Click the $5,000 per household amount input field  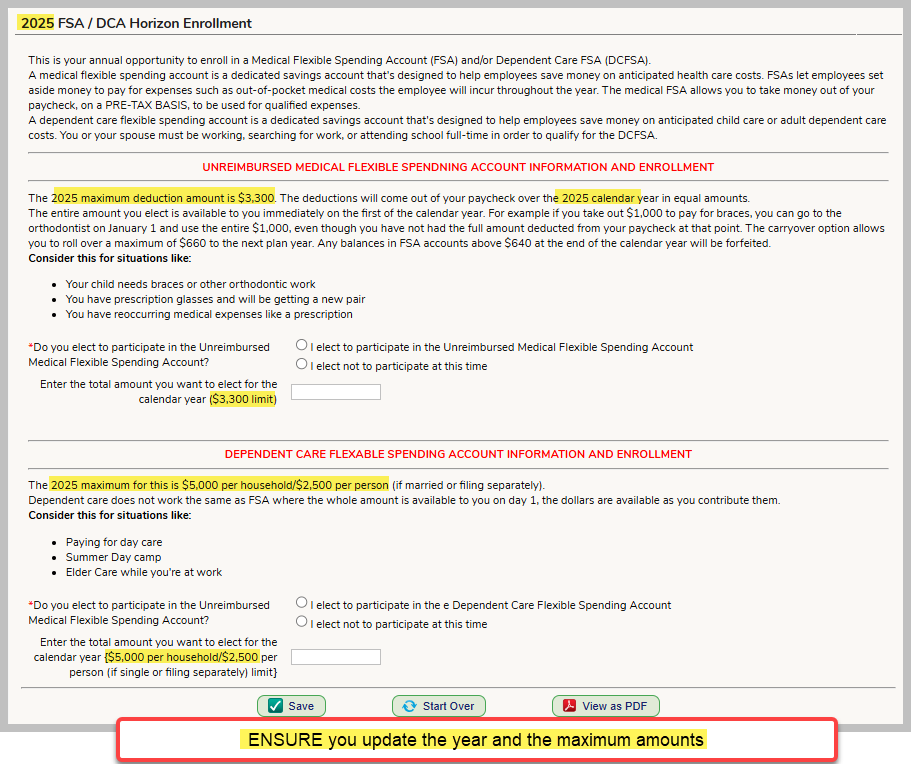(x=336, y=657)
